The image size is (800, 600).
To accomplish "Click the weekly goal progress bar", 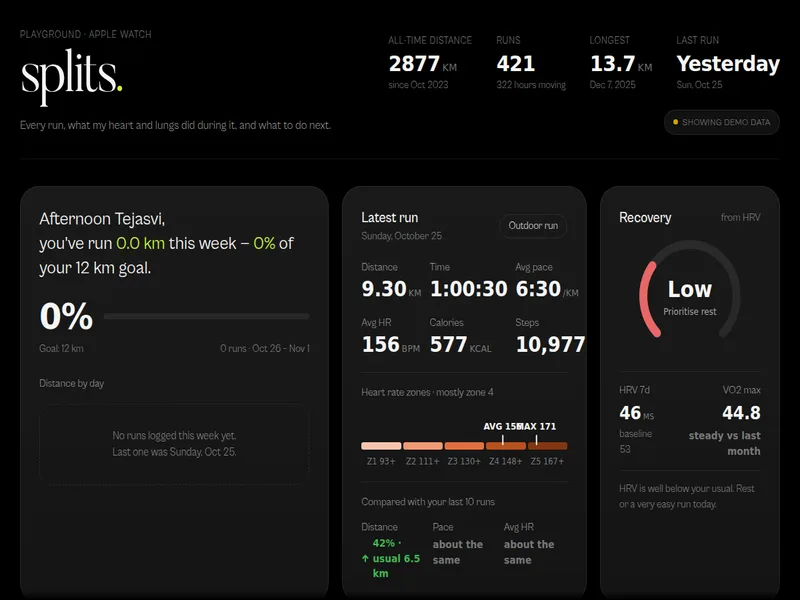I will point(207,316).
